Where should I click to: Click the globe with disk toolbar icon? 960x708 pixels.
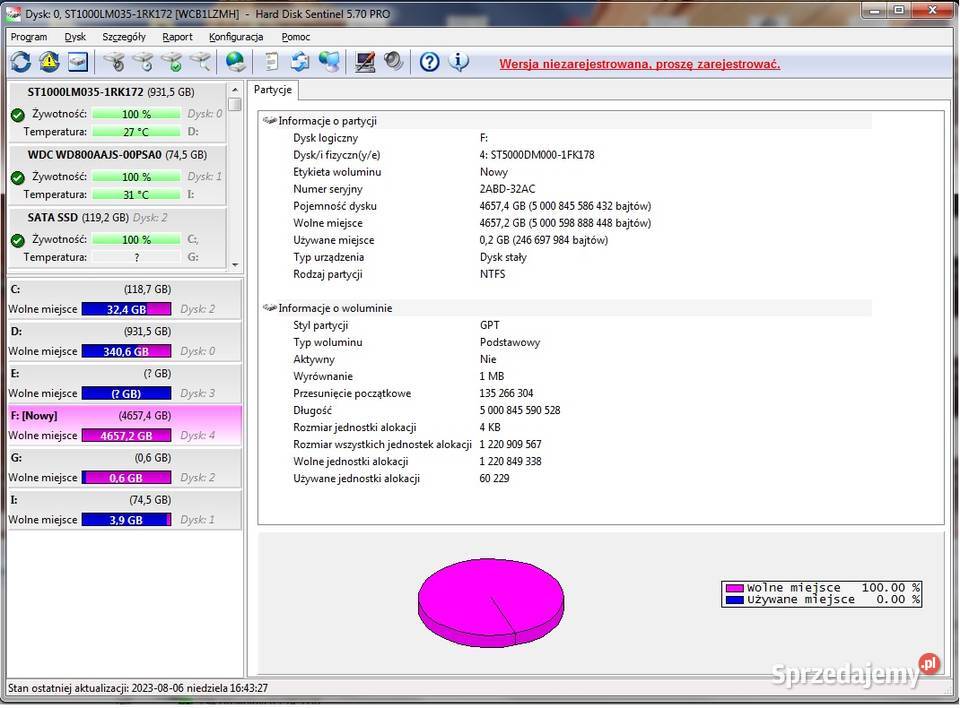[x=236, y=62]
